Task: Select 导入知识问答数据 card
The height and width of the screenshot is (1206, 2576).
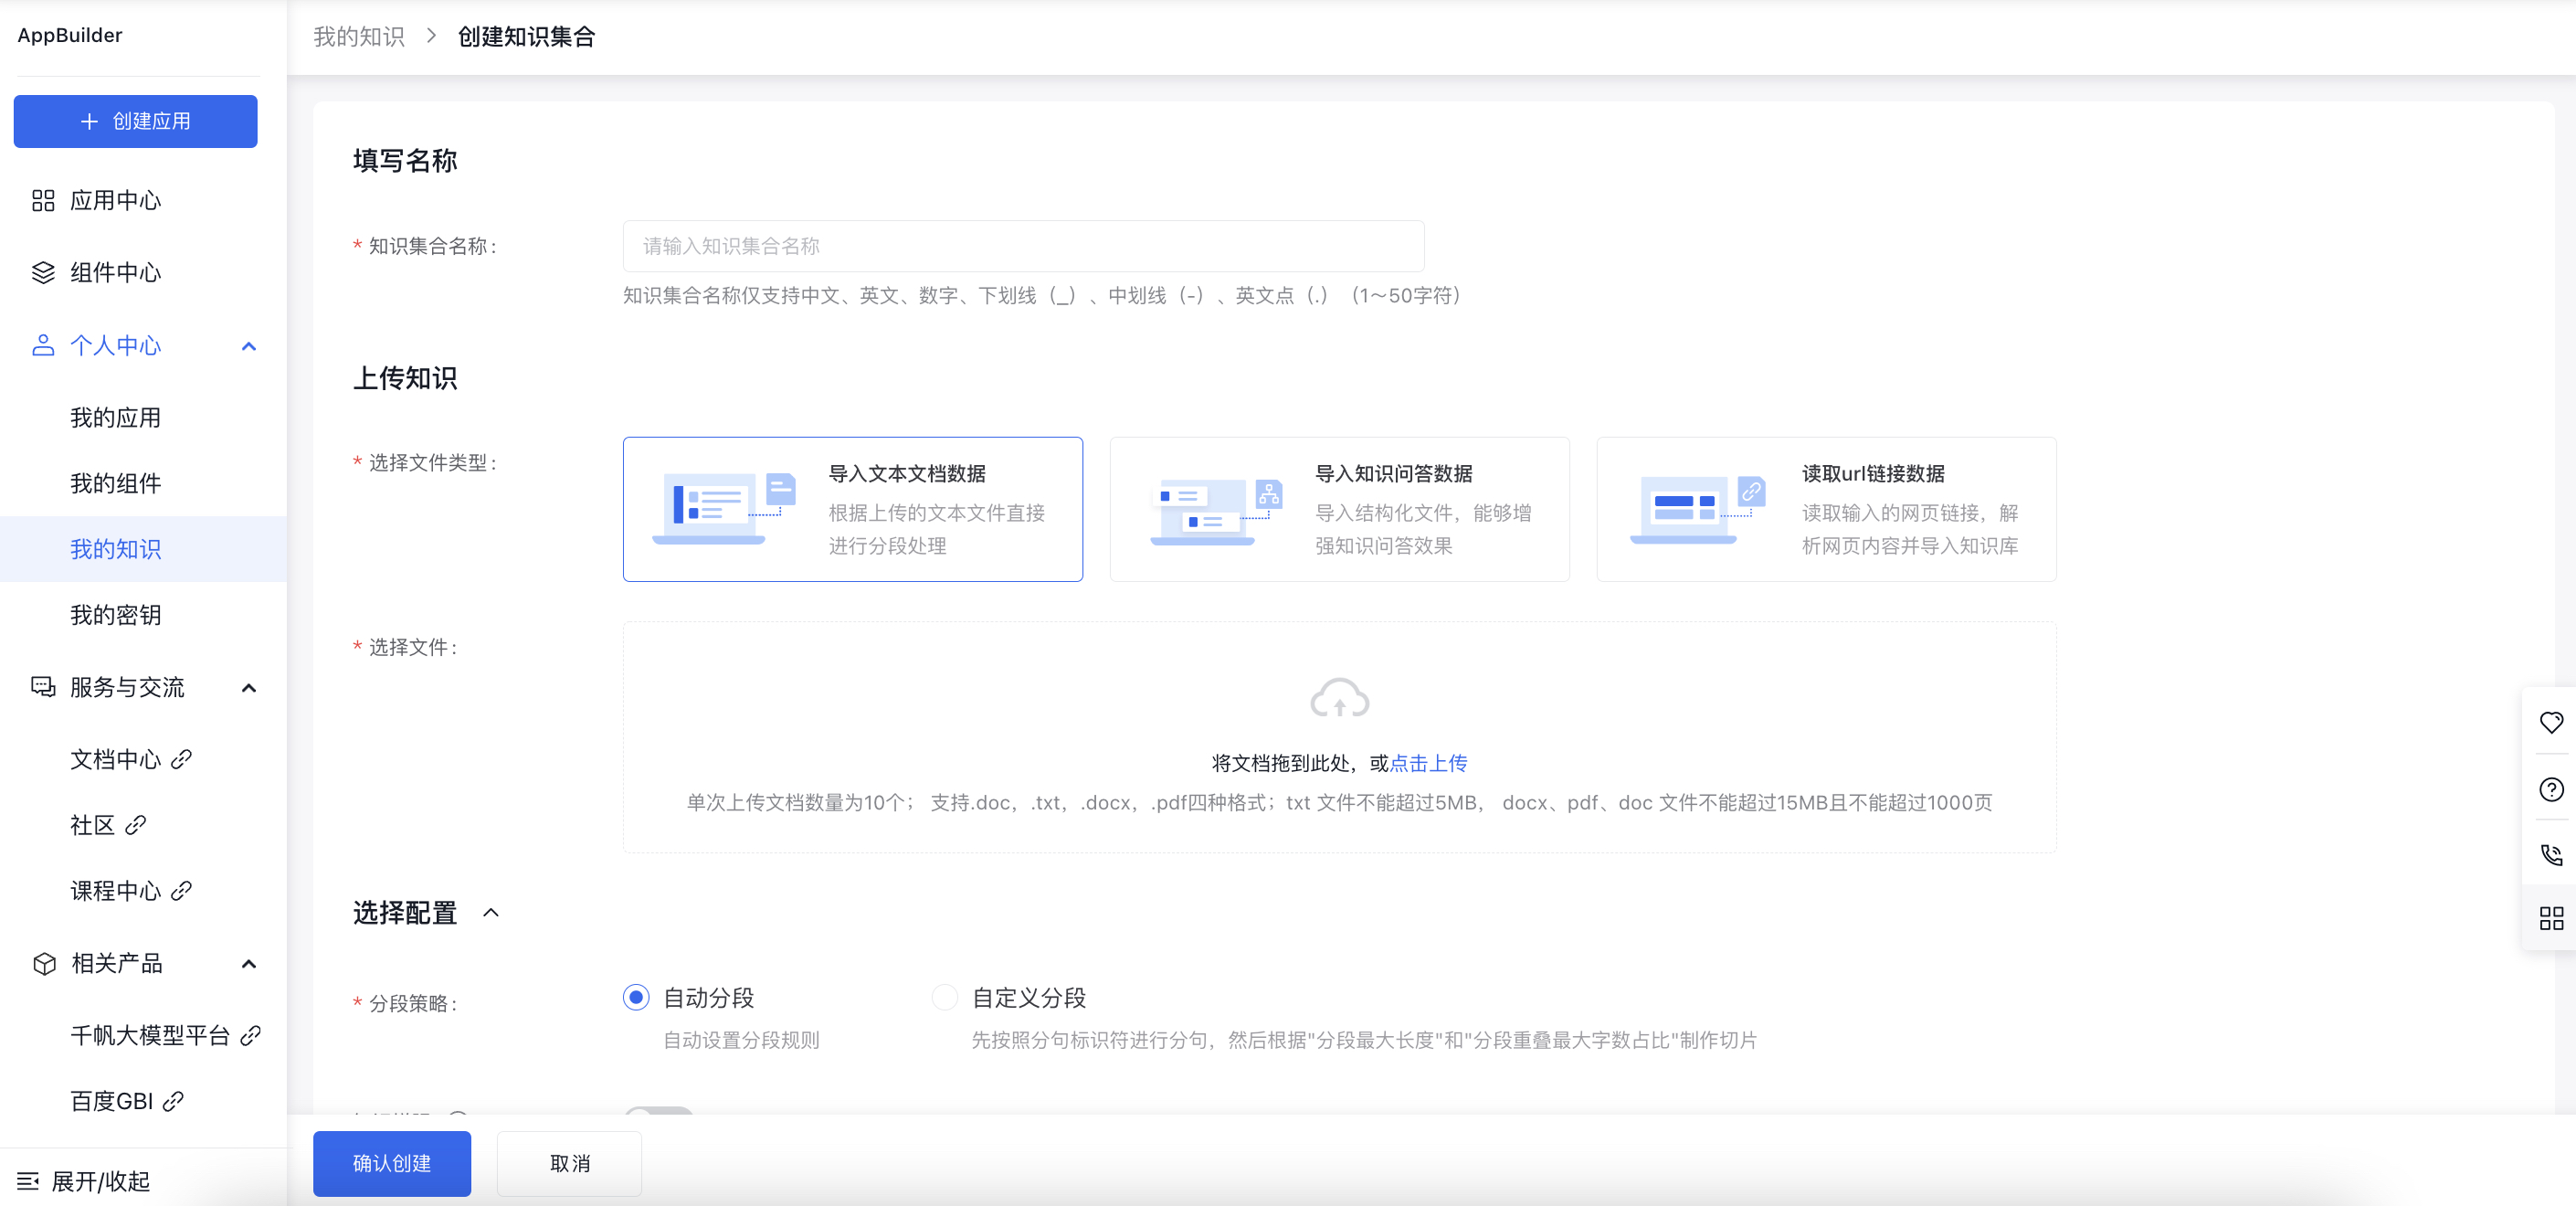Action: pyautogui.click(x=1339, y=509)
